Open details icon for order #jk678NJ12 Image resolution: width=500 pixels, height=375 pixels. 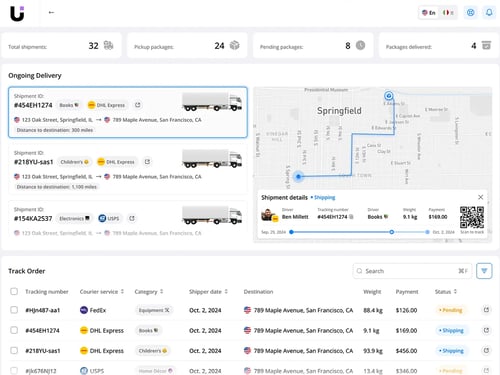pos(486,371)
